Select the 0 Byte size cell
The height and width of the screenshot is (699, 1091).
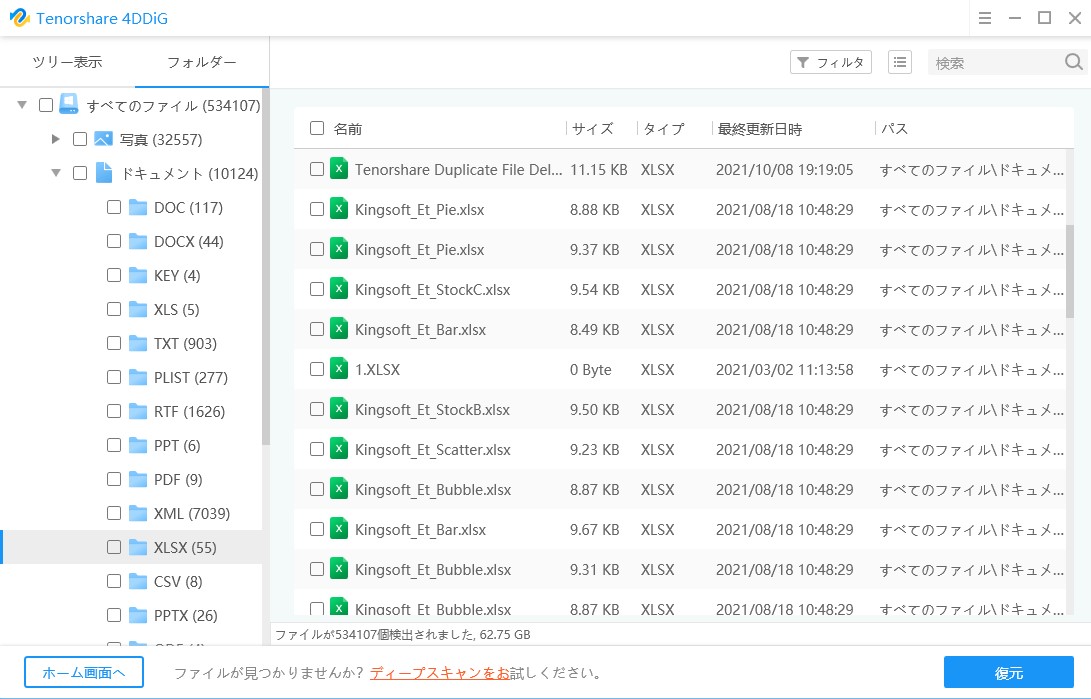coord(590,369)
